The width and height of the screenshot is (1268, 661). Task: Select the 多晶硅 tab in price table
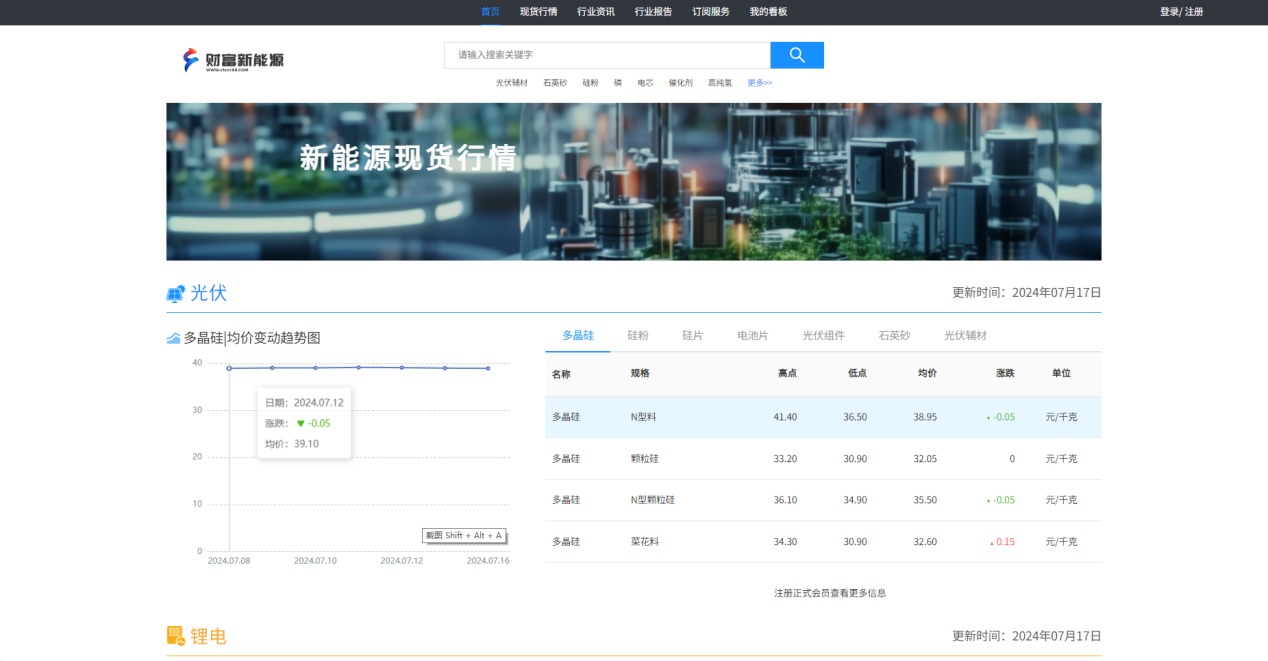pyautogui.click(x=578, y=336)
